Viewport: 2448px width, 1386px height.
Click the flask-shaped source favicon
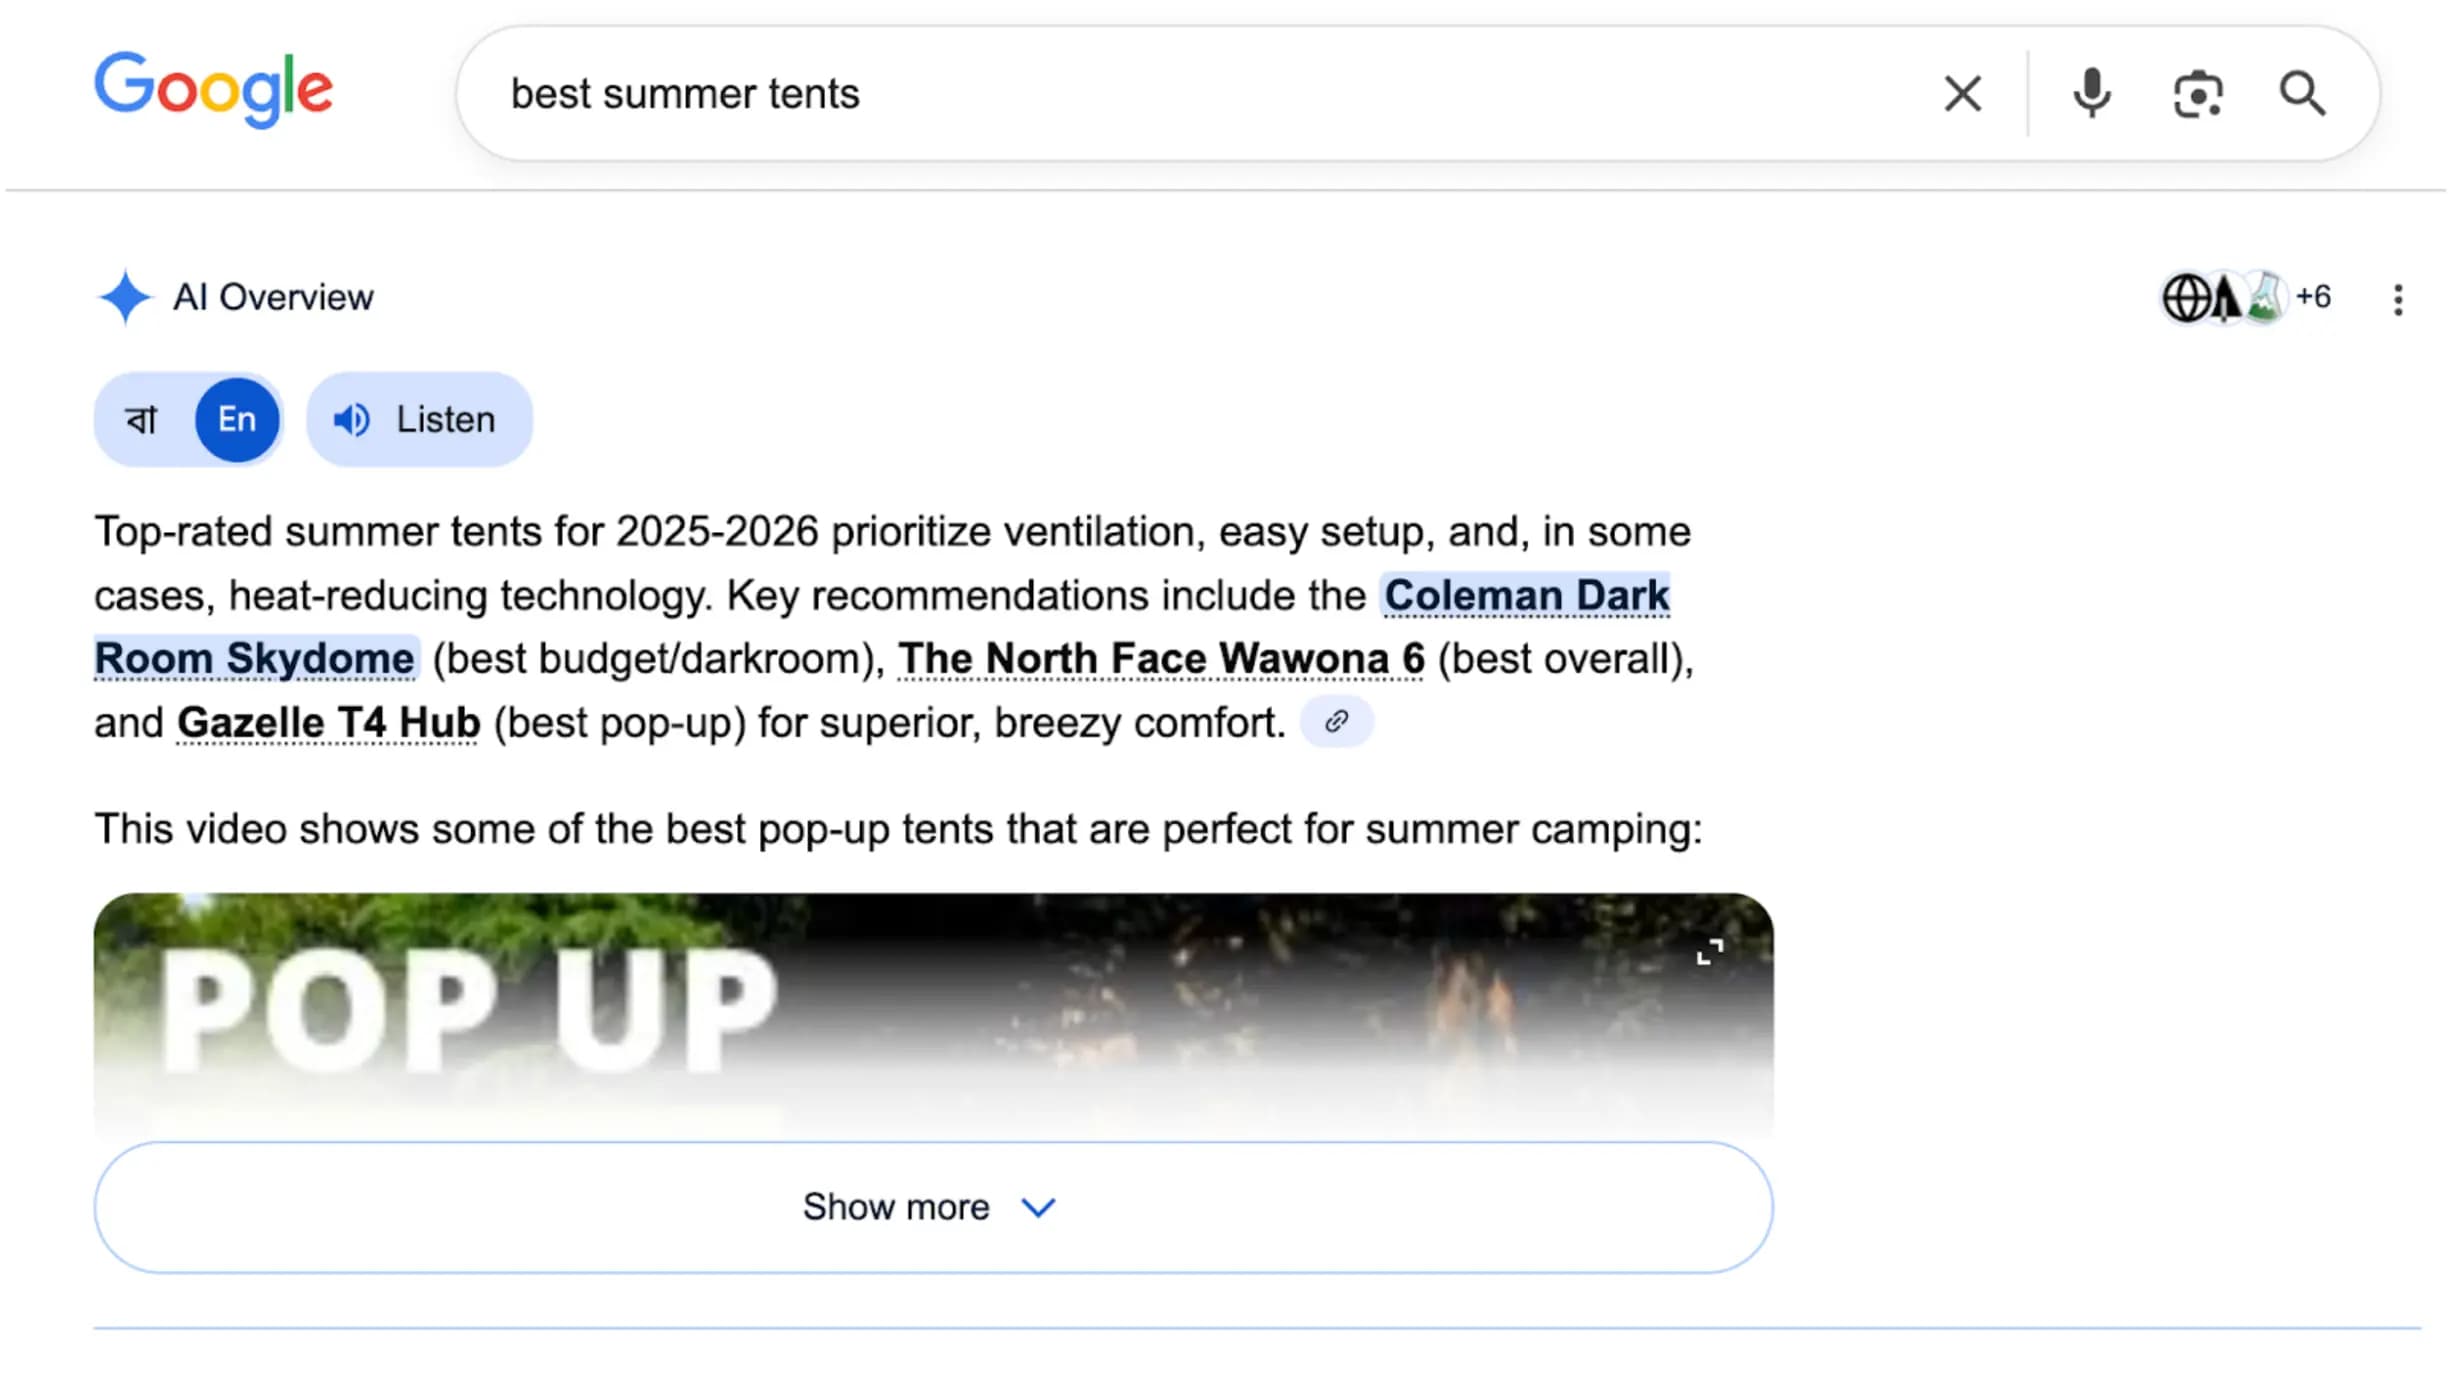2264,298
